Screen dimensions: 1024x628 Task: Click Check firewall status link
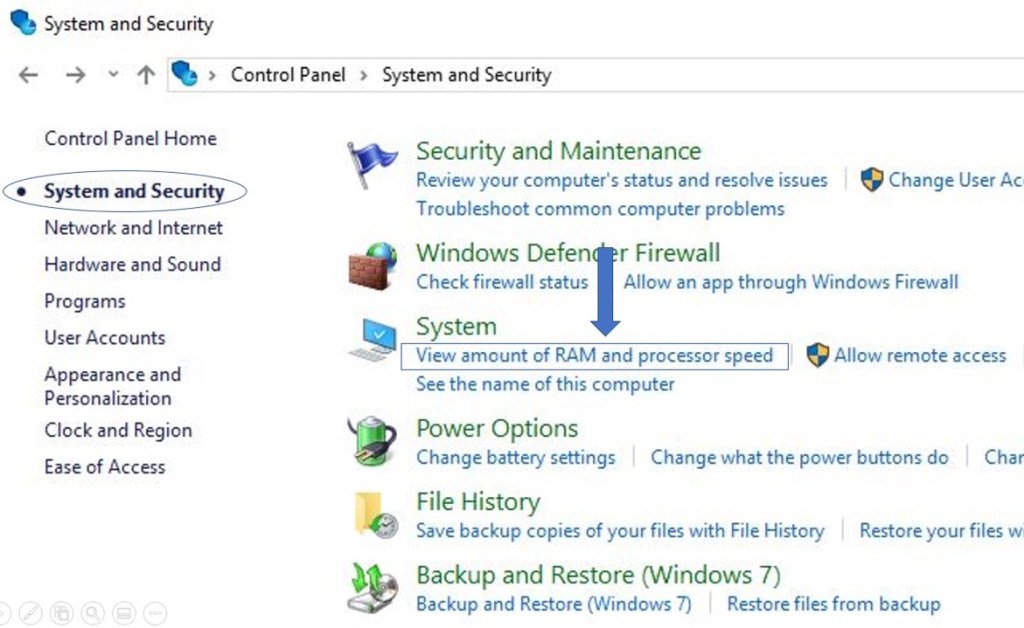502,282
